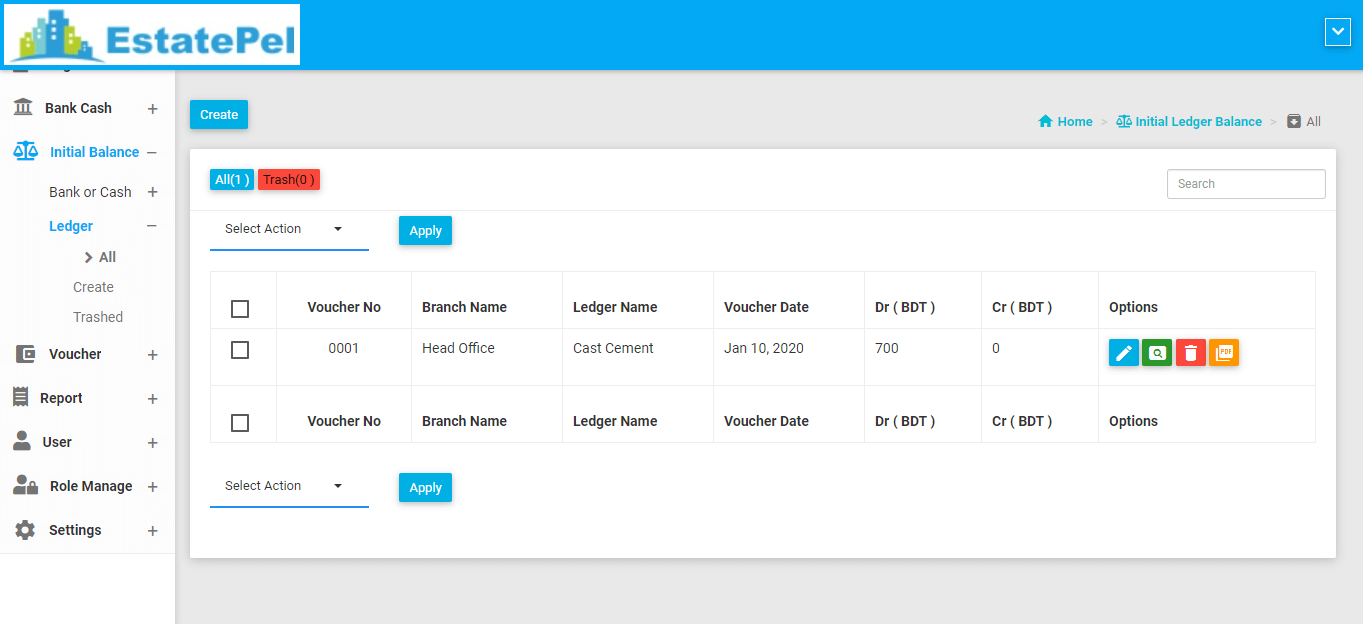Click the Report receipt icon in sidebar

point(21,397)
